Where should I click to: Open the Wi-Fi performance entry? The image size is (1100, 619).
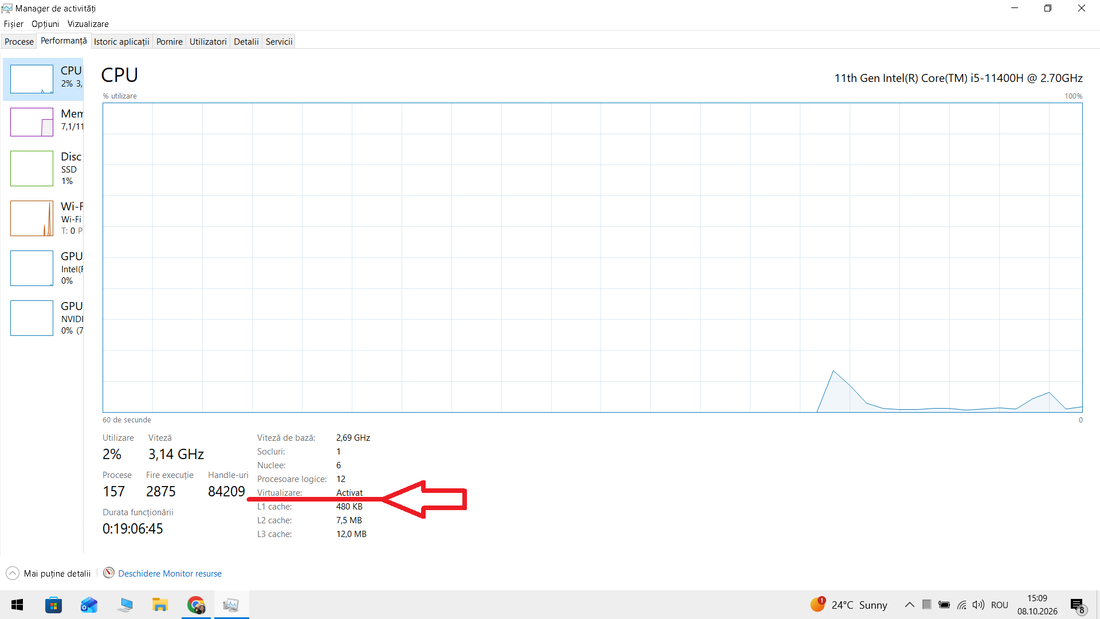point(43,218)
